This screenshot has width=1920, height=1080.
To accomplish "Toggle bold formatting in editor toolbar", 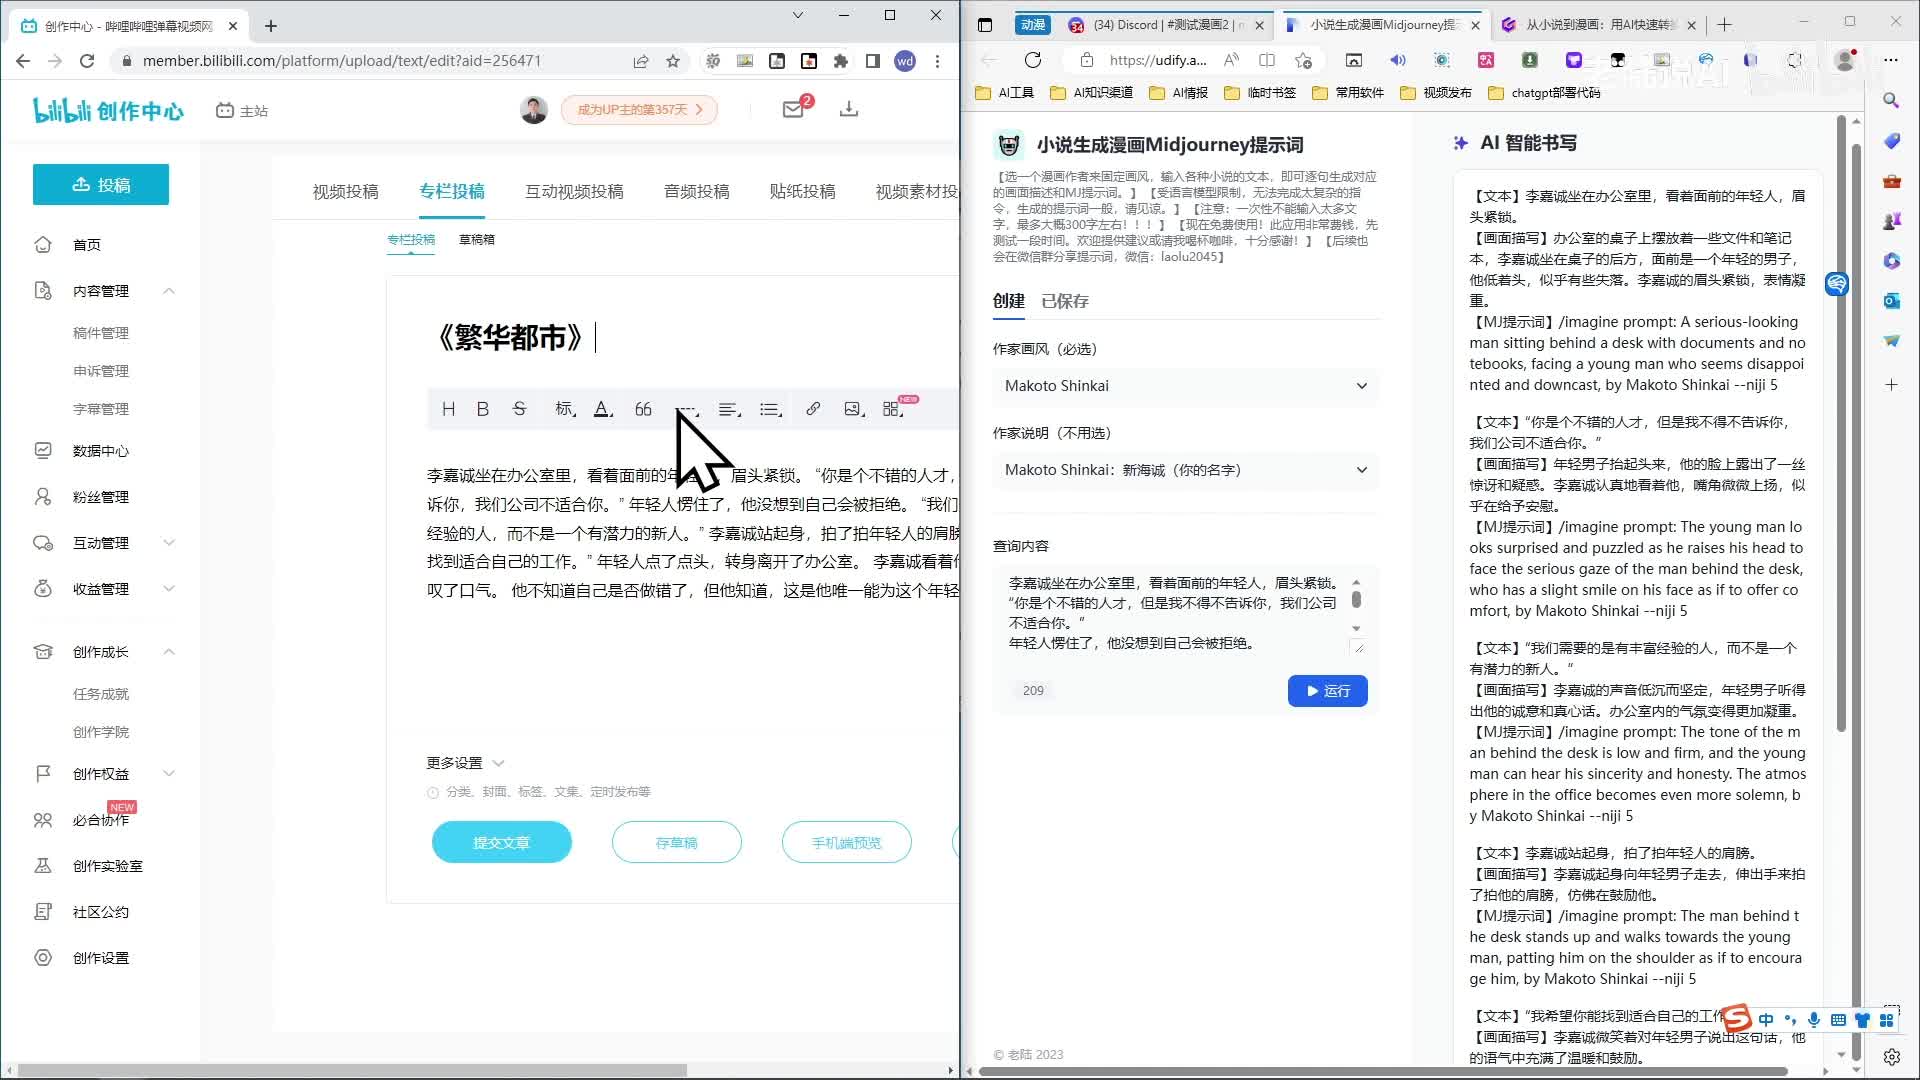I will 483,409.
